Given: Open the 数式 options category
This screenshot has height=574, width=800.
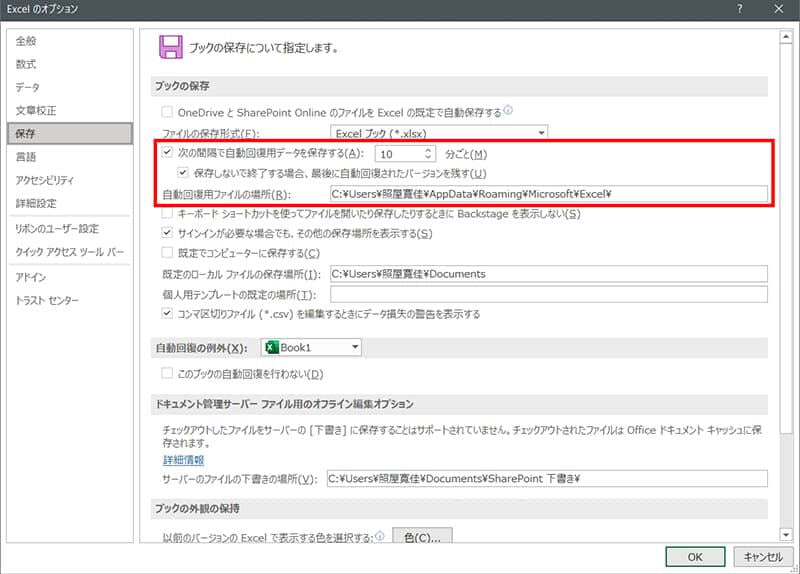Looking at the screenshot, I should pos(26,64).
